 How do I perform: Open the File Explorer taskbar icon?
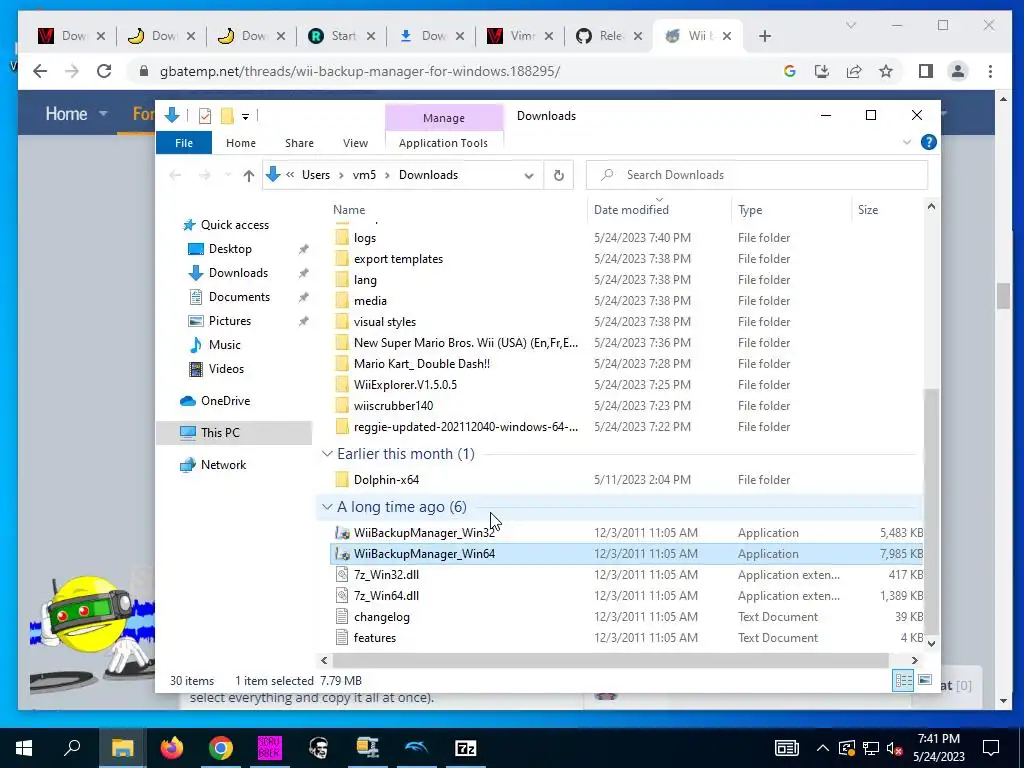[122, 748]
